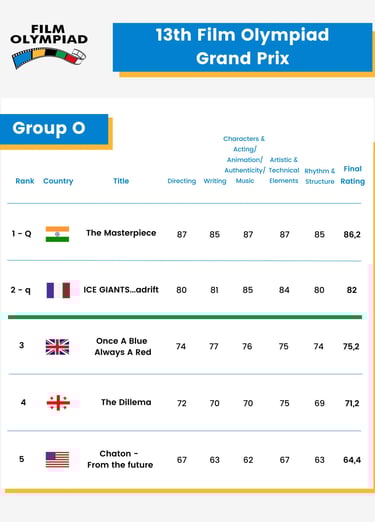Select The Dillema title
This screenshot has height=522, width=375.
pos(126,402)
